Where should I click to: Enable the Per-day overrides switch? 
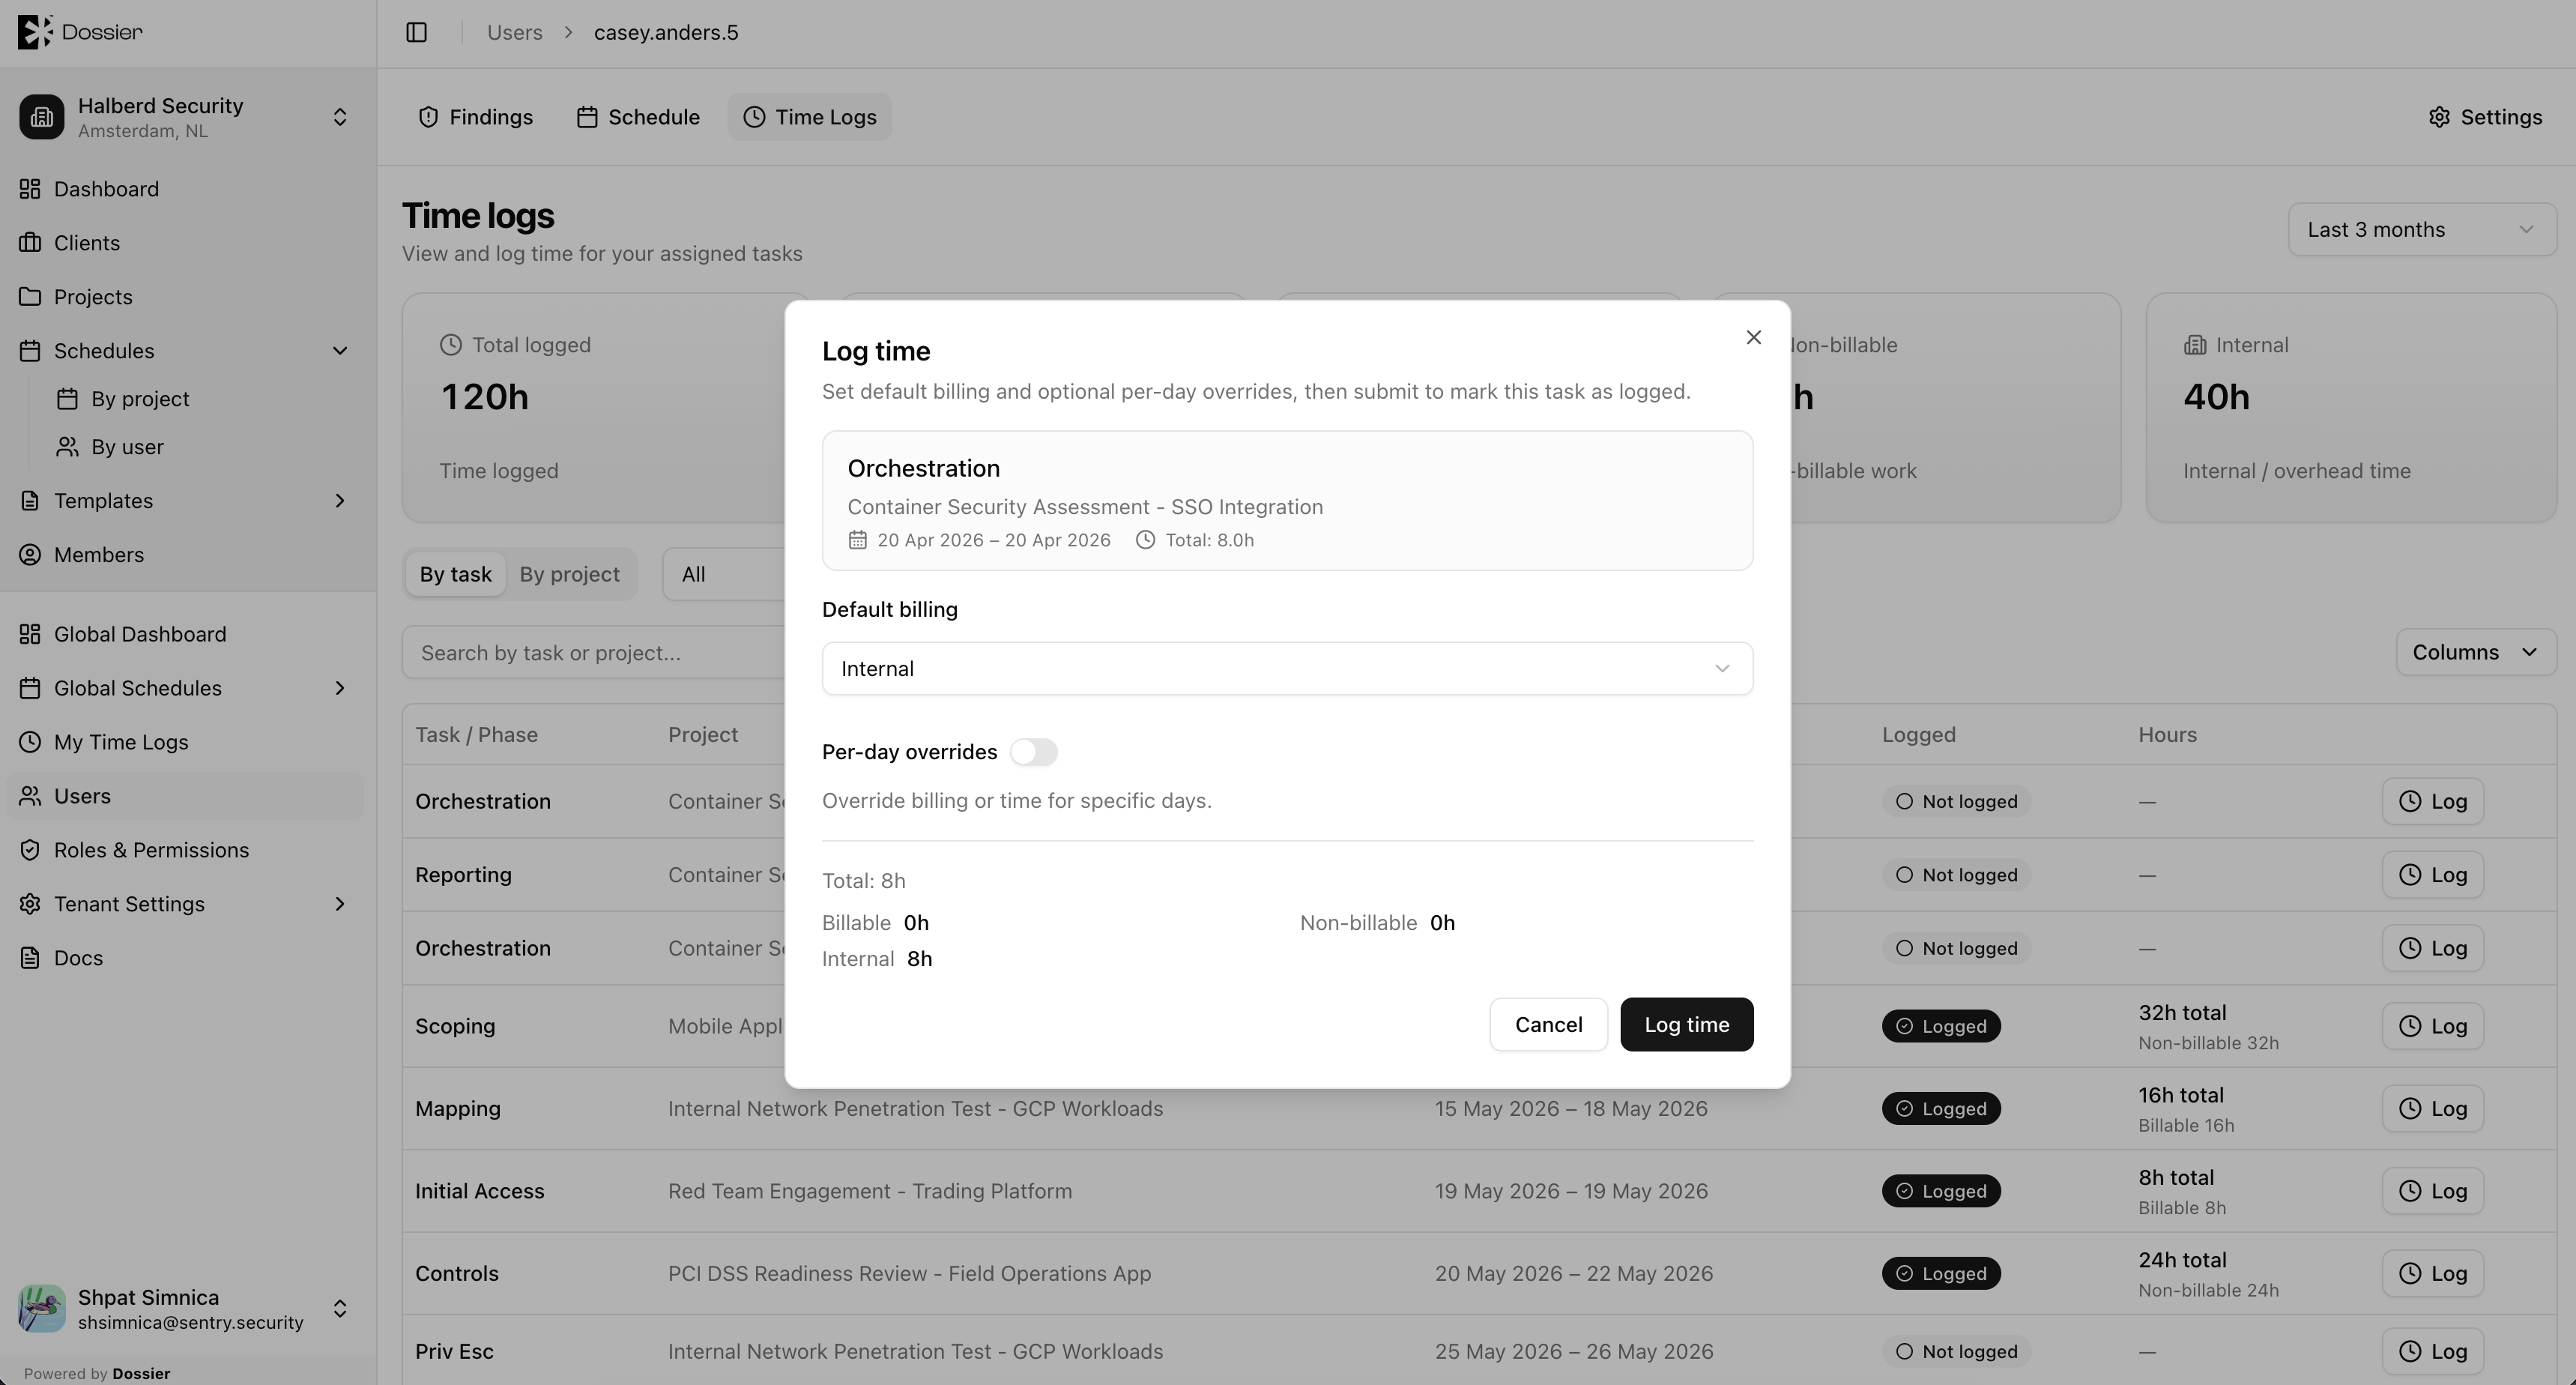1033,752
